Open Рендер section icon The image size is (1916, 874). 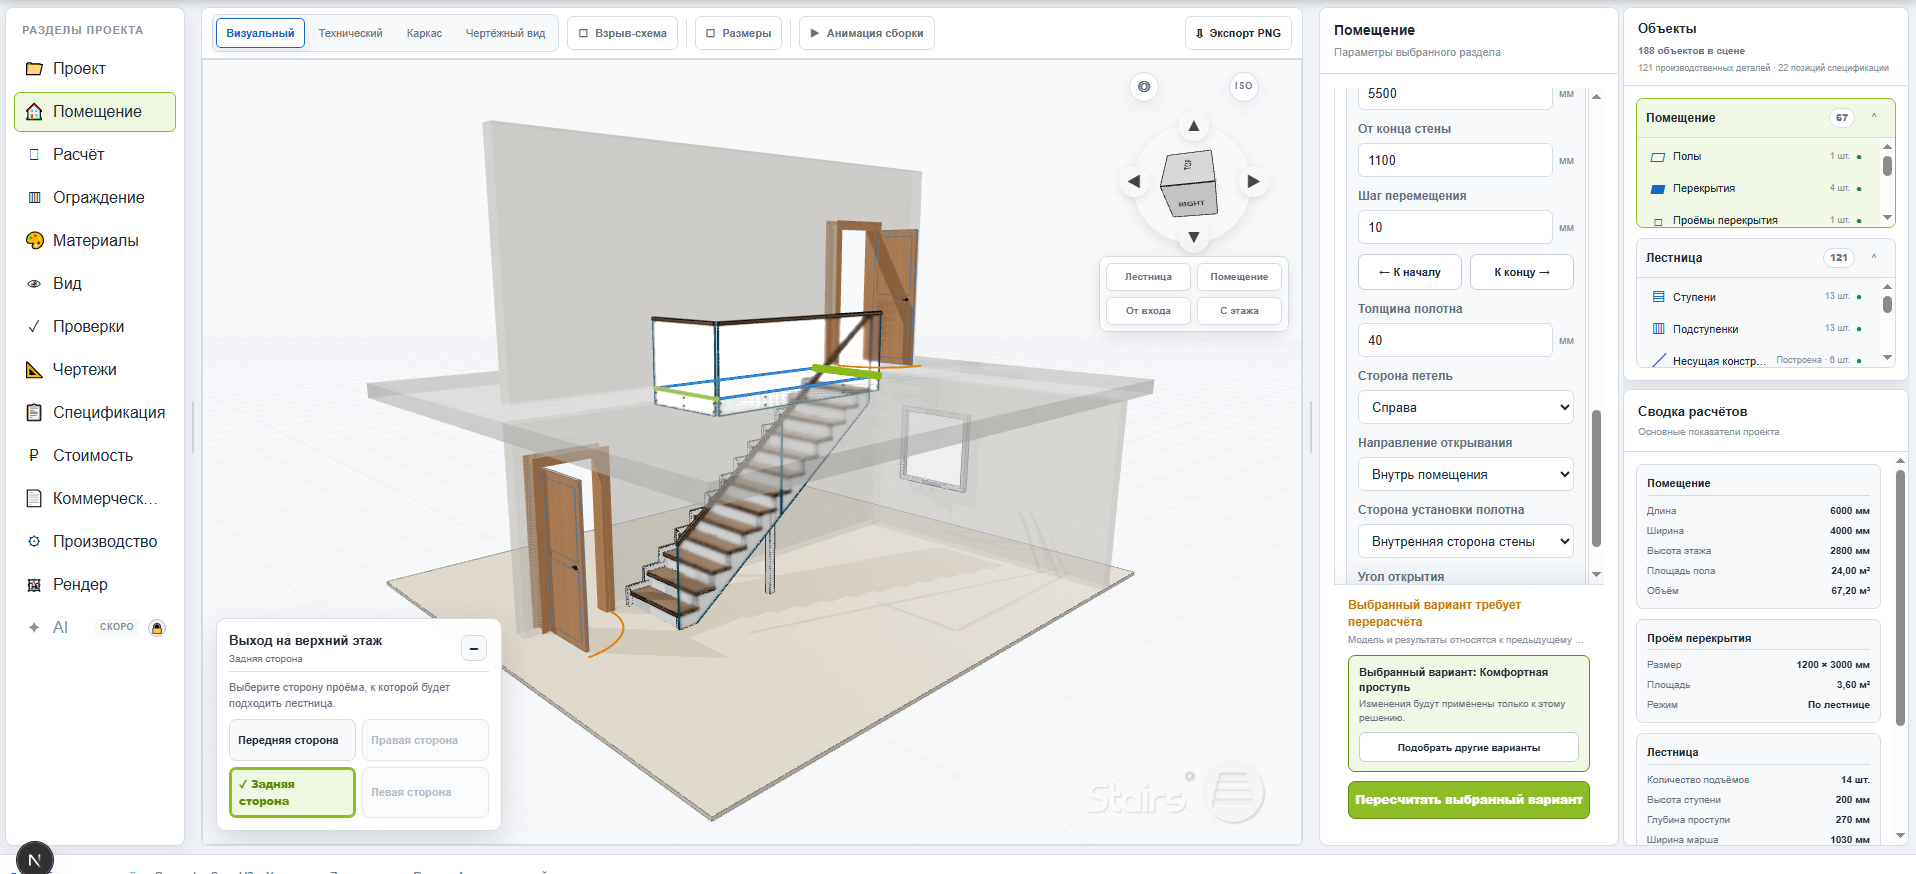pos(34,585)
